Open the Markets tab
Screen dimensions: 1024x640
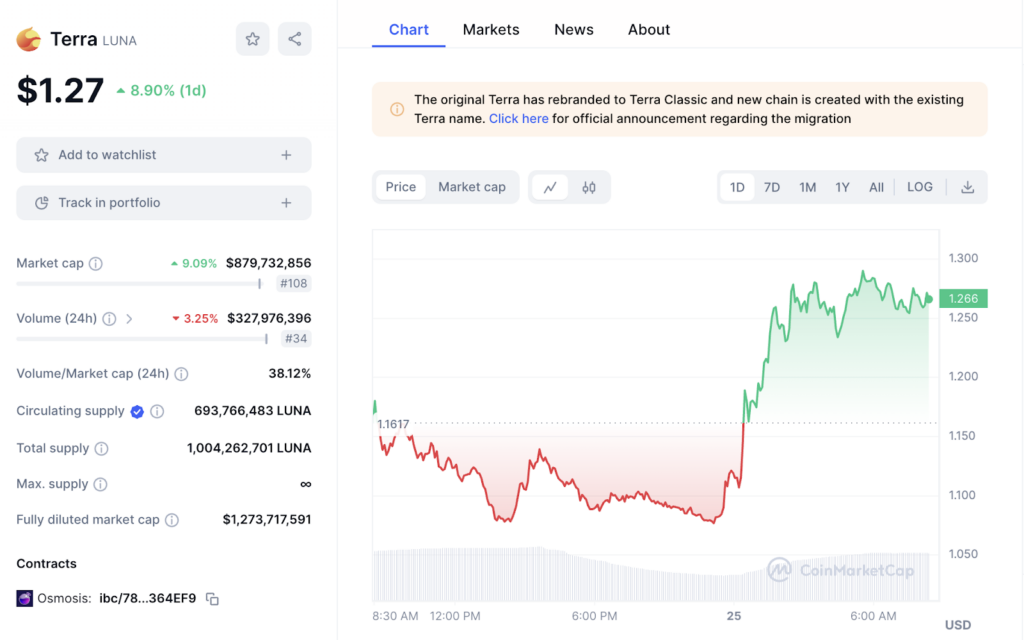pos(491,30)
